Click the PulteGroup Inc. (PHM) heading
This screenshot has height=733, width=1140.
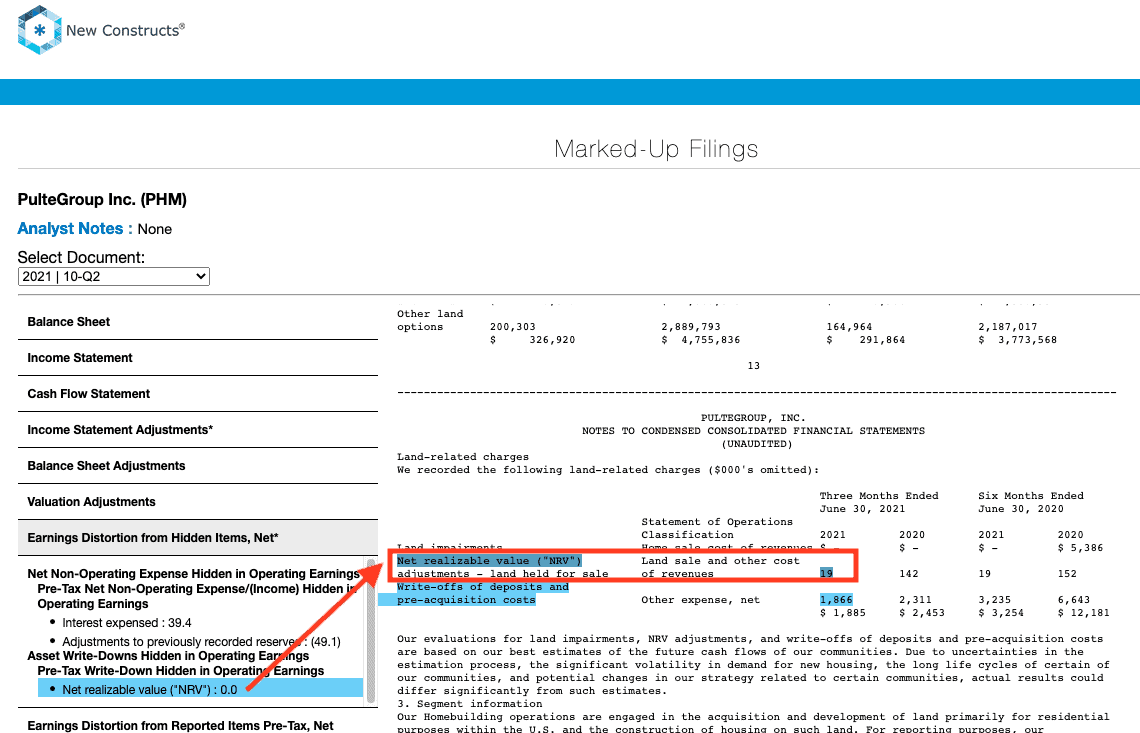[x=102, y=199]
